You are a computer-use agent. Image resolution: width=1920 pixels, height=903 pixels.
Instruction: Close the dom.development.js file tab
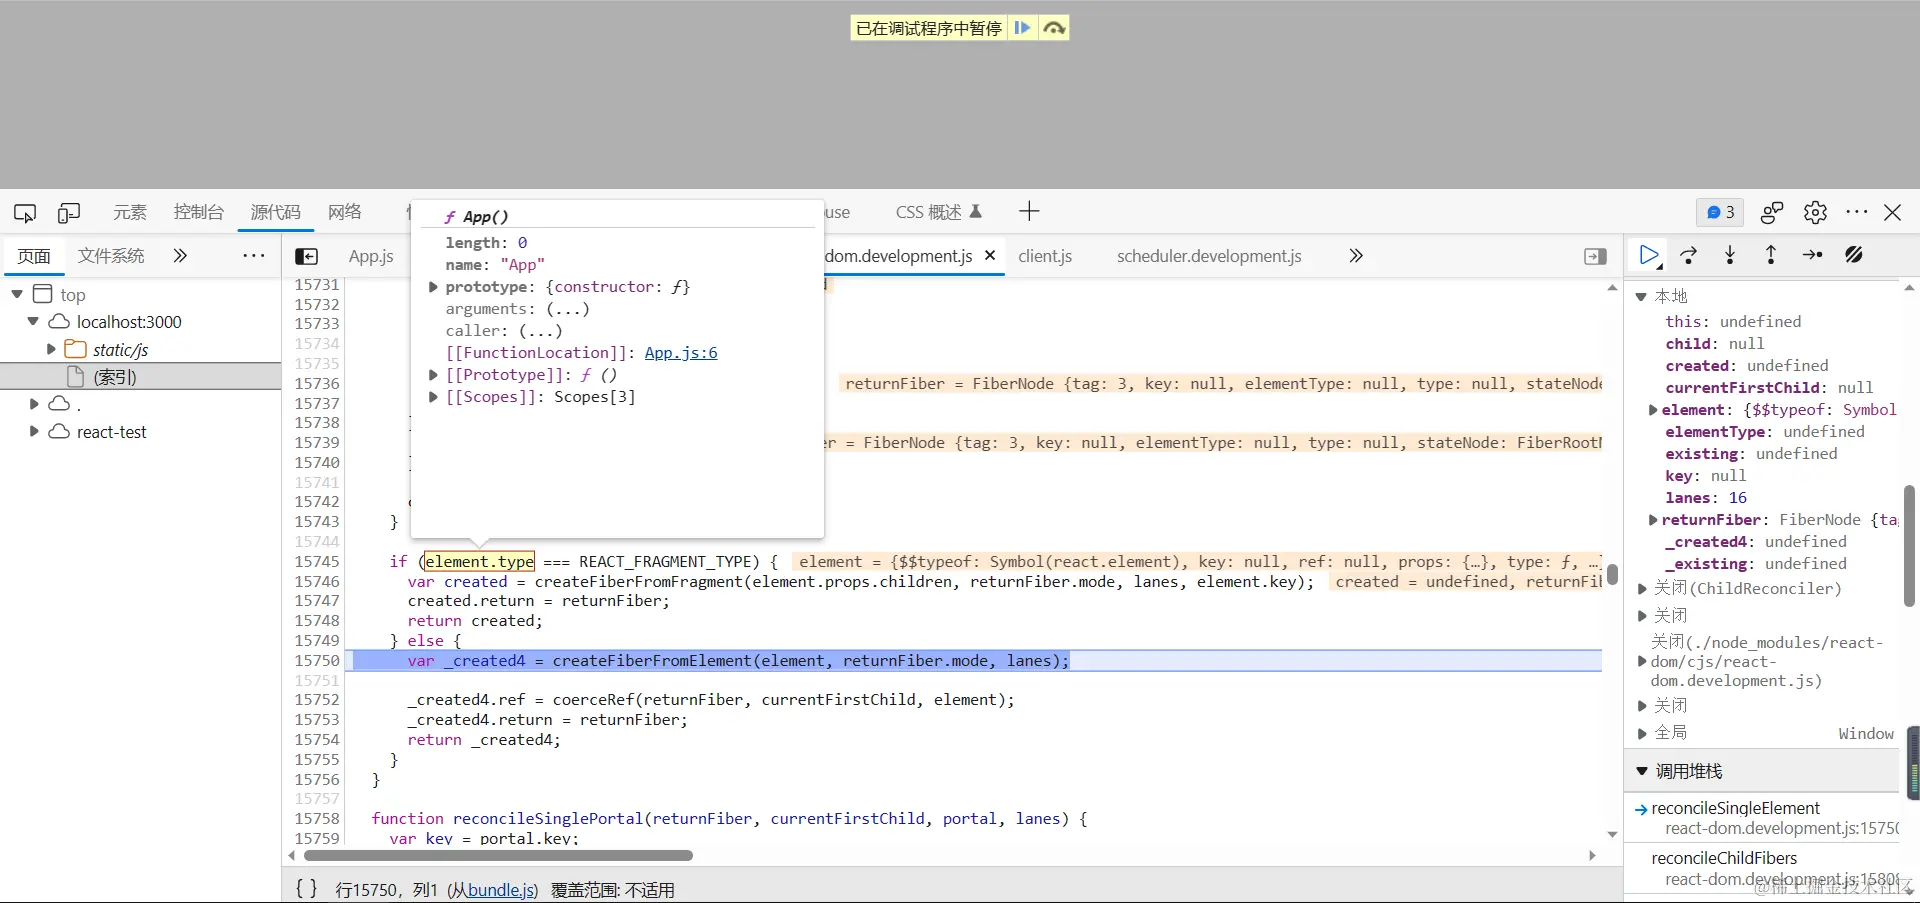990,255
